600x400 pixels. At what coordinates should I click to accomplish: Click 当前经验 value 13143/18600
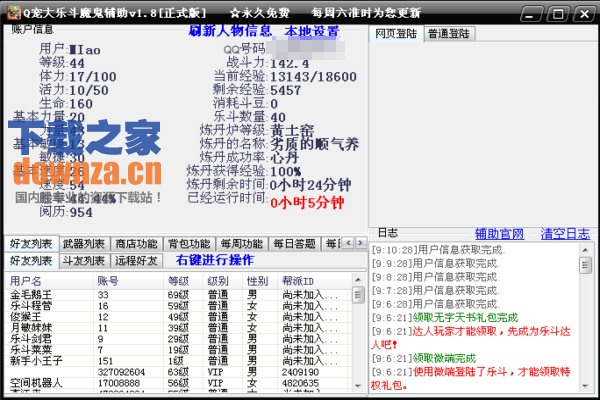pos(313,77)
